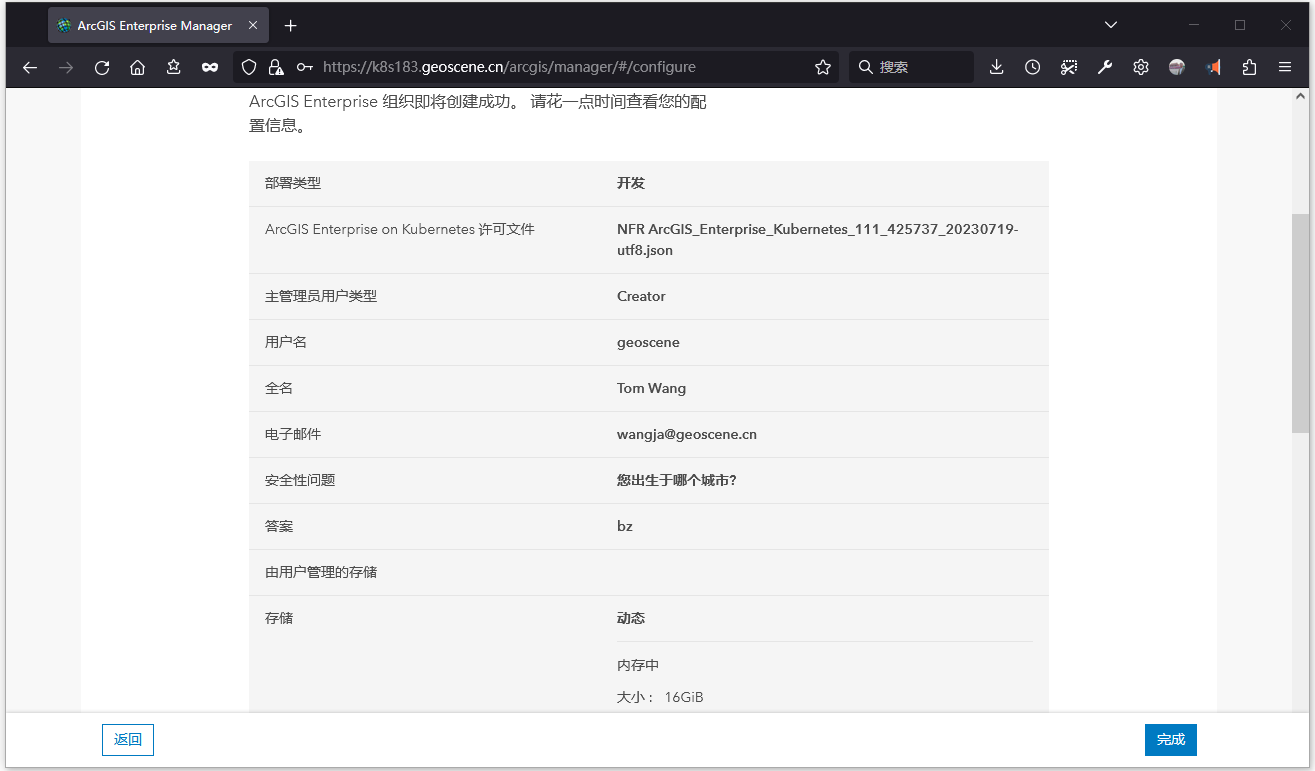The width and height of the screenshot is (1315, 771).
Task: Click the 主管理员用户类型 label
Action: point(321,296)
